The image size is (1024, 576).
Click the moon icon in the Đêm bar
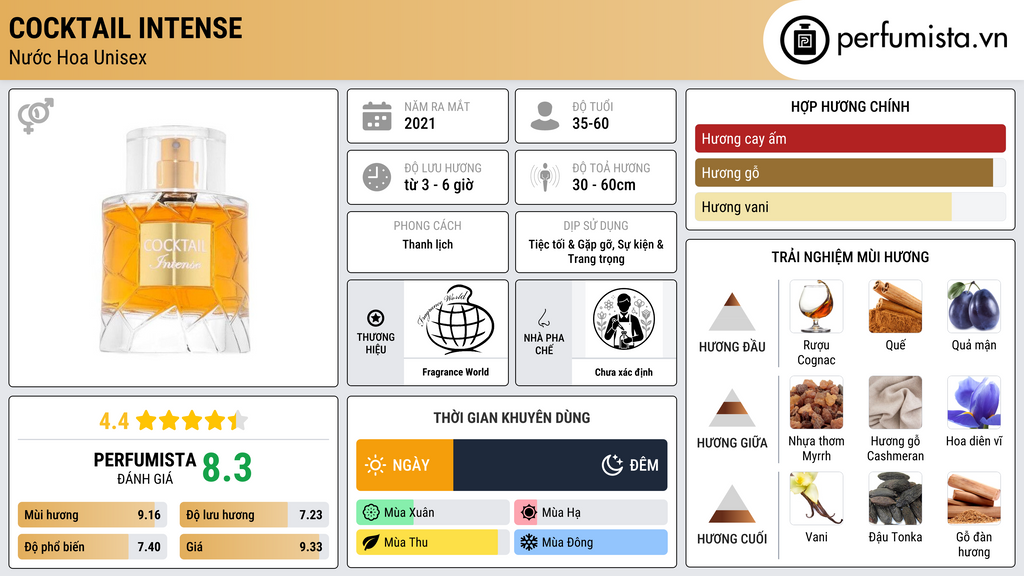[612, 465]
